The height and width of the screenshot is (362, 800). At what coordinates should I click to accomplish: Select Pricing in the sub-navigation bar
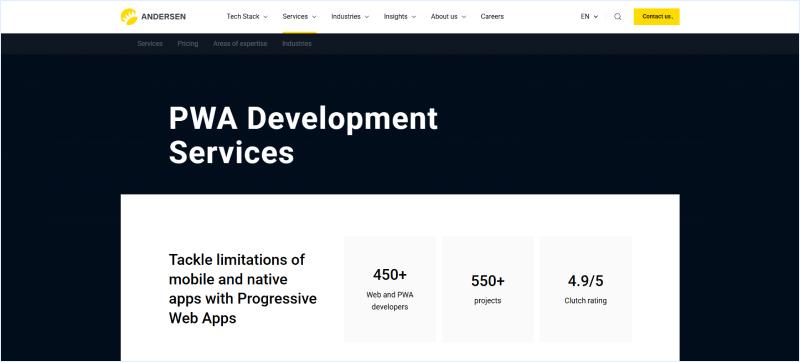coord(188,44)
